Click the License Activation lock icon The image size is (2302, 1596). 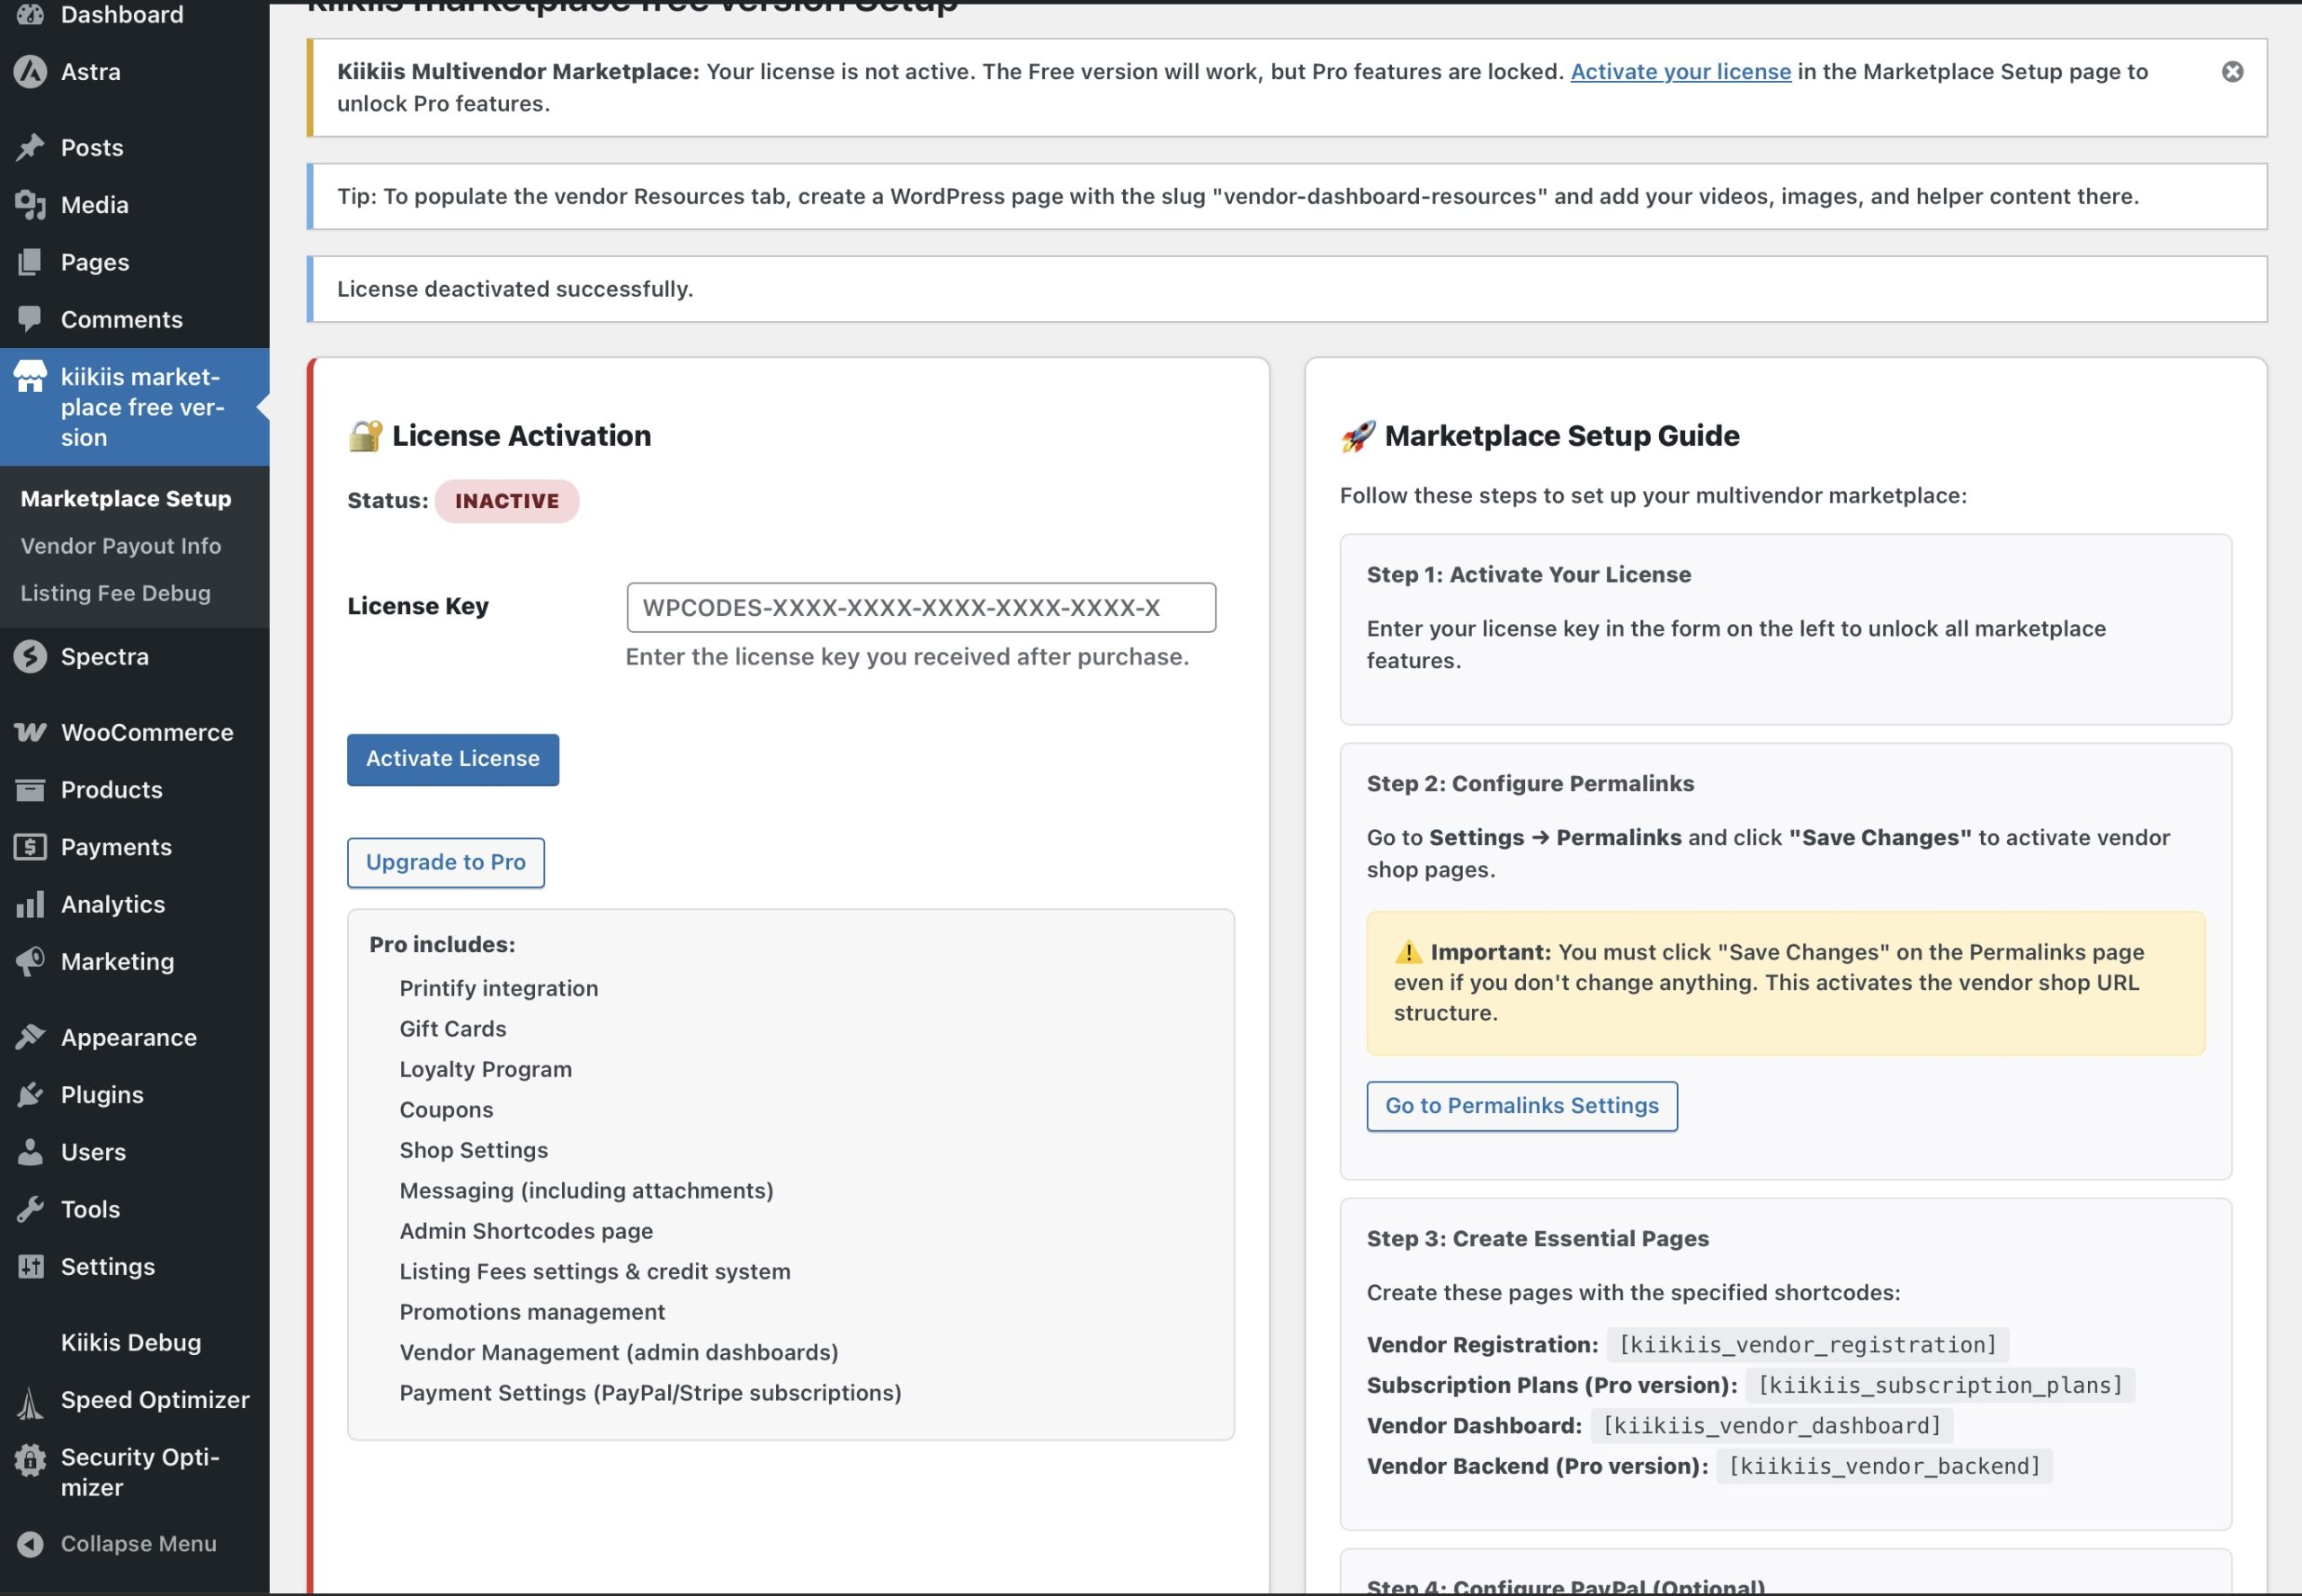coord(365,435)
